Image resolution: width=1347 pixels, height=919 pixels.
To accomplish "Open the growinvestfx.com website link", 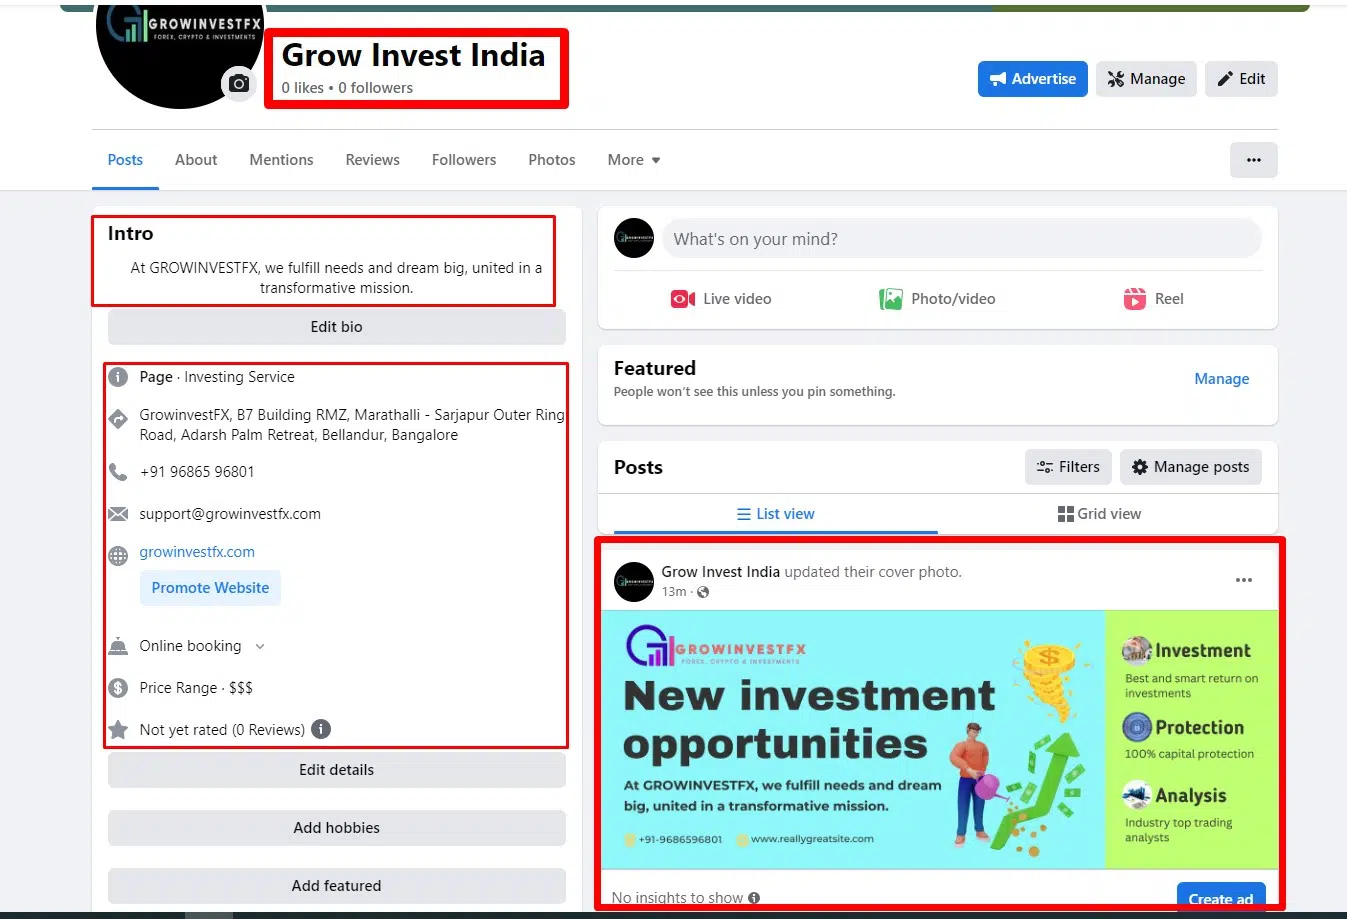I will click(x=197, y=552).
